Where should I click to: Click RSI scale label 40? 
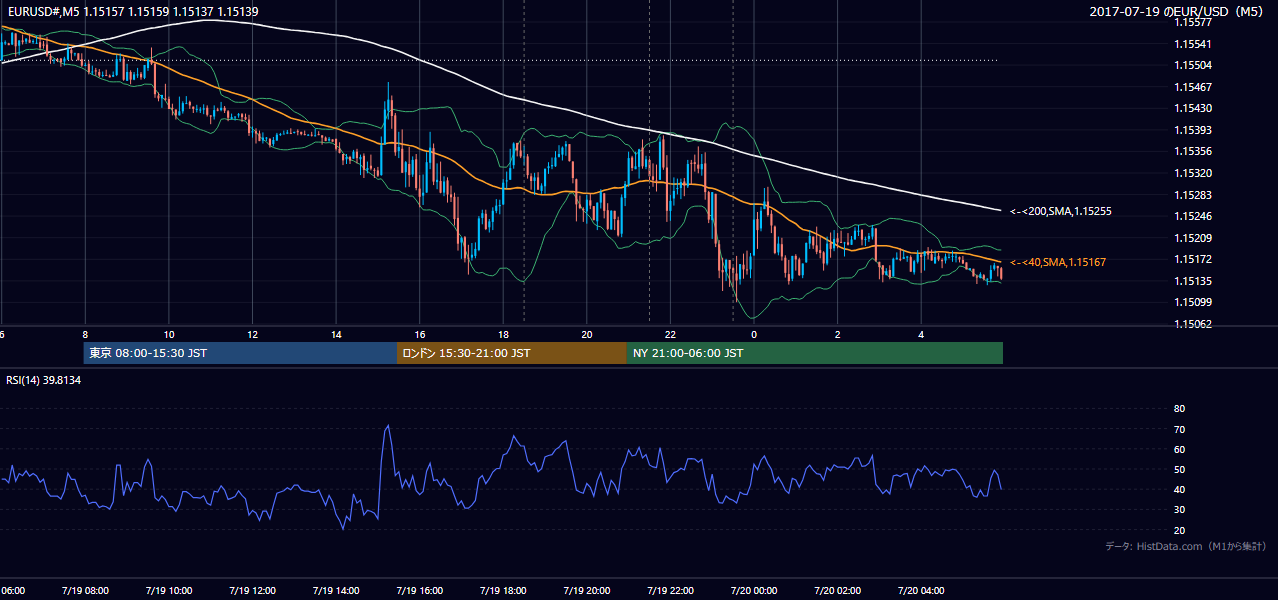[x=1179, y=490]
